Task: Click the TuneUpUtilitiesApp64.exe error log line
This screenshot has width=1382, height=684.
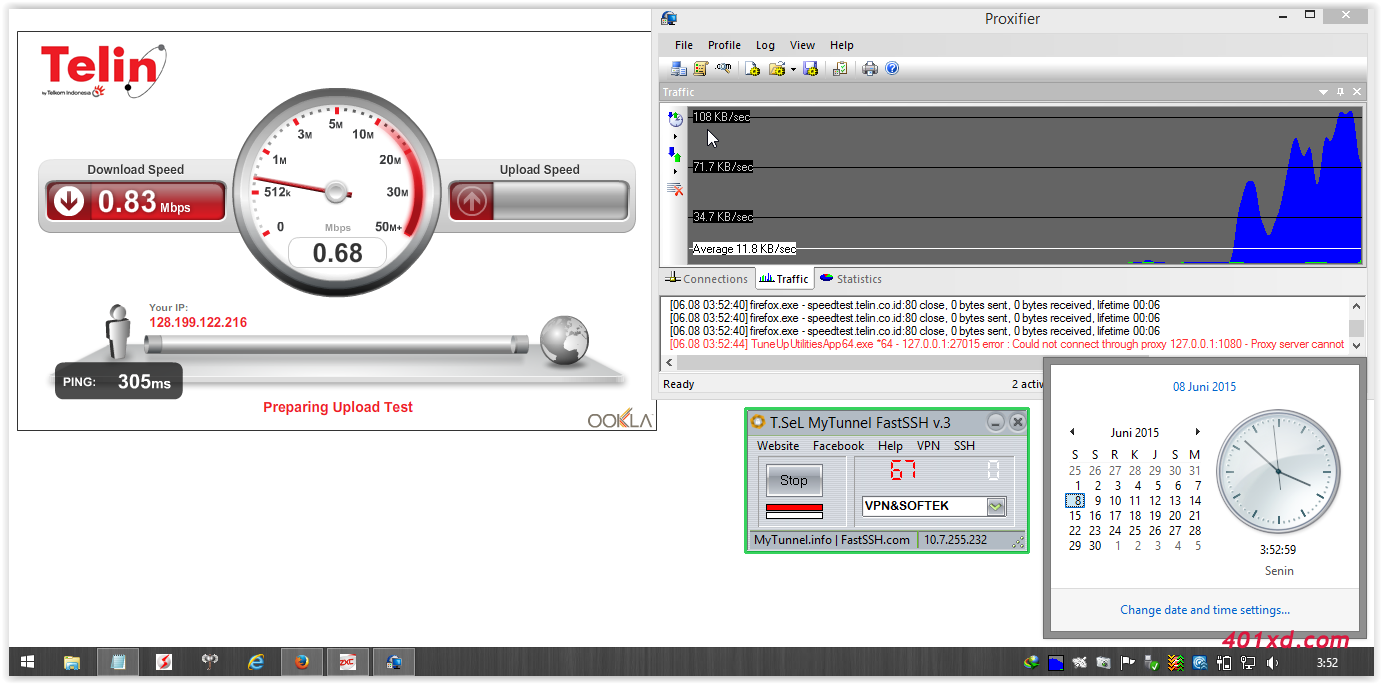Action: tap(1007, 344)
